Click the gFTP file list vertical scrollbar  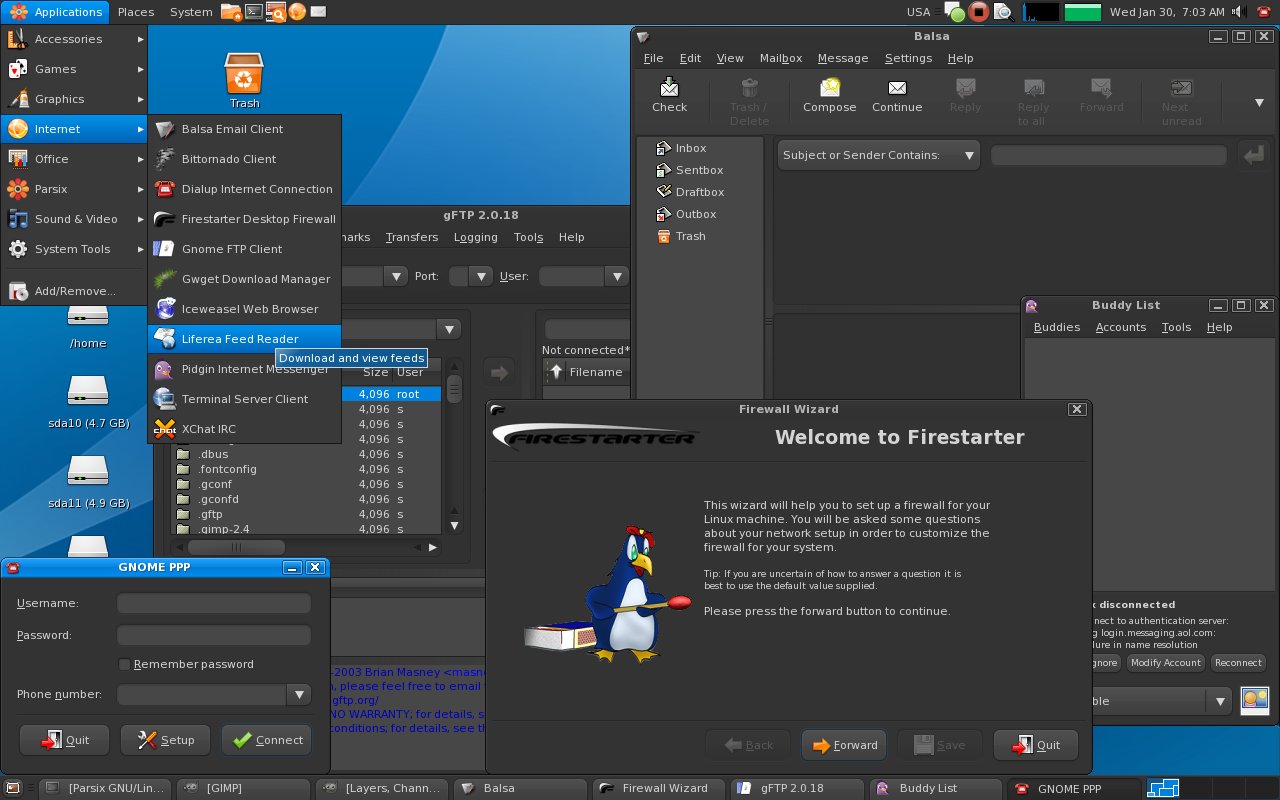point(454,448)
